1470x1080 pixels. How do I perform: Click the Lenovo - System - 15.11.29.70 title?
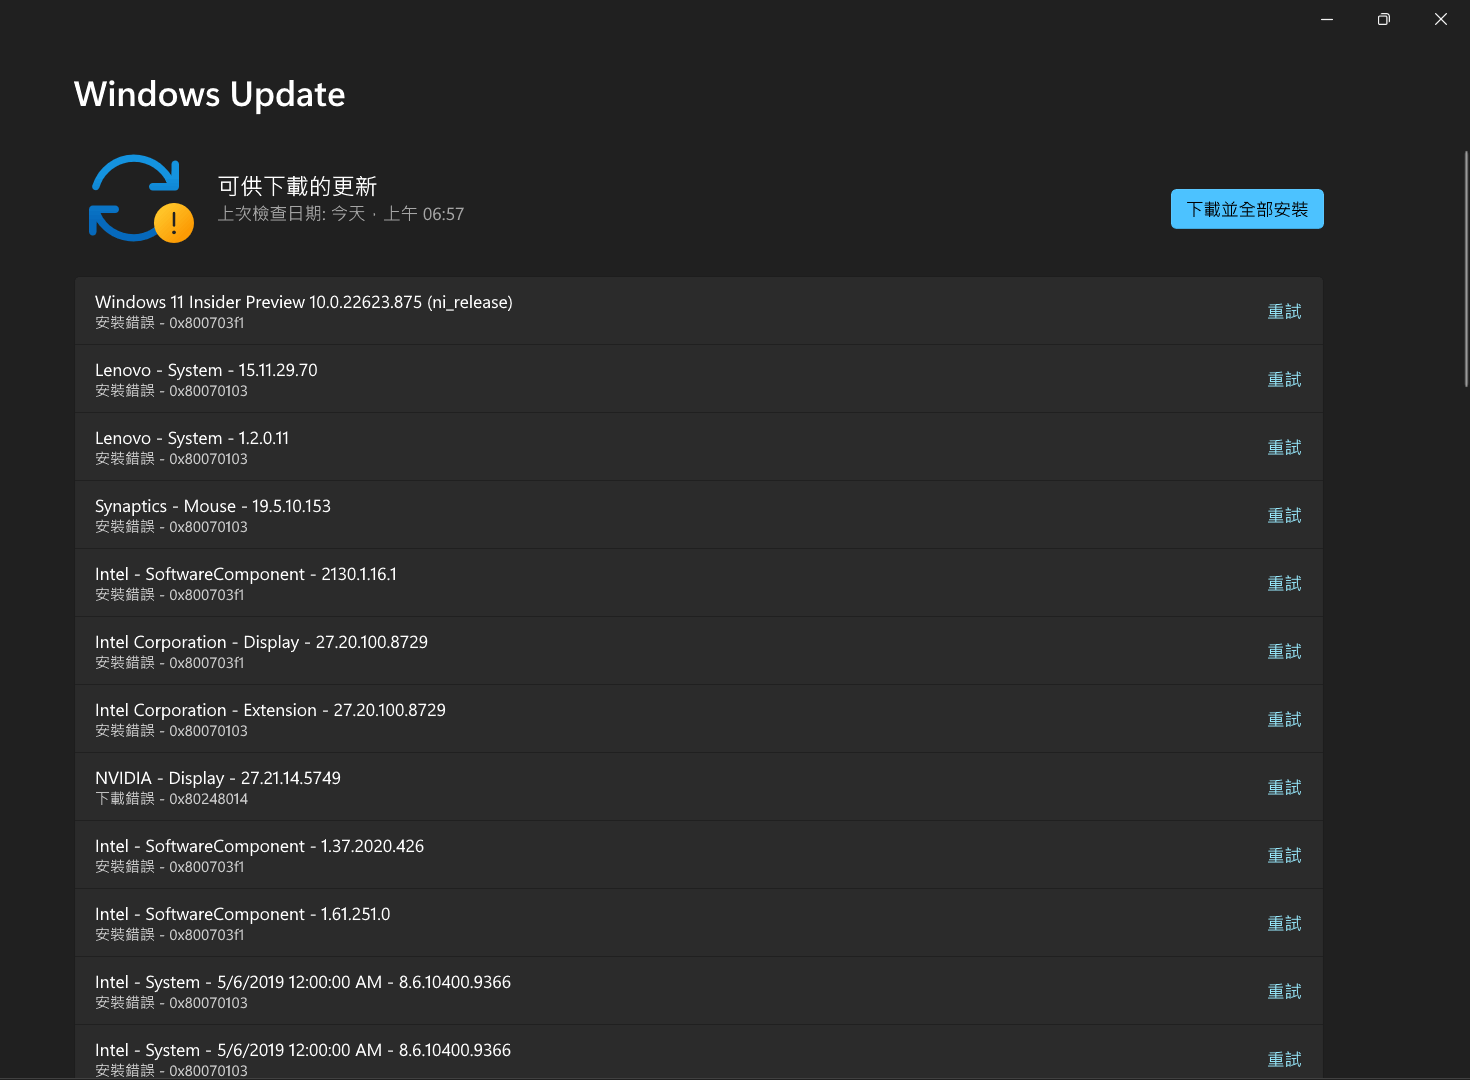click(x=206, y=370)
